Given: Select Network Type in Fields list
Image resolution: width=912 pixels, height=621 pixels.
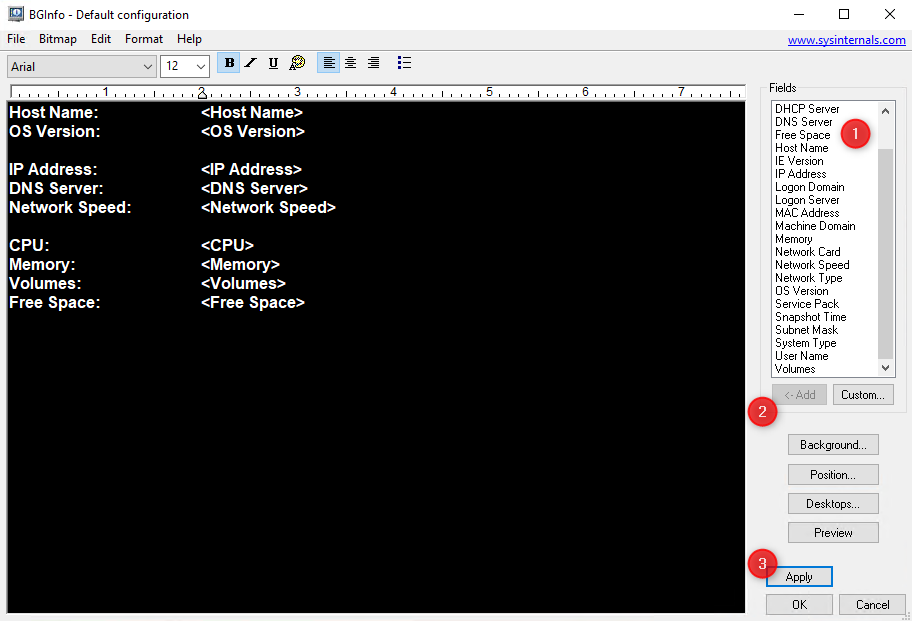Looking at the screenshot, I should [x=808, y=278].
